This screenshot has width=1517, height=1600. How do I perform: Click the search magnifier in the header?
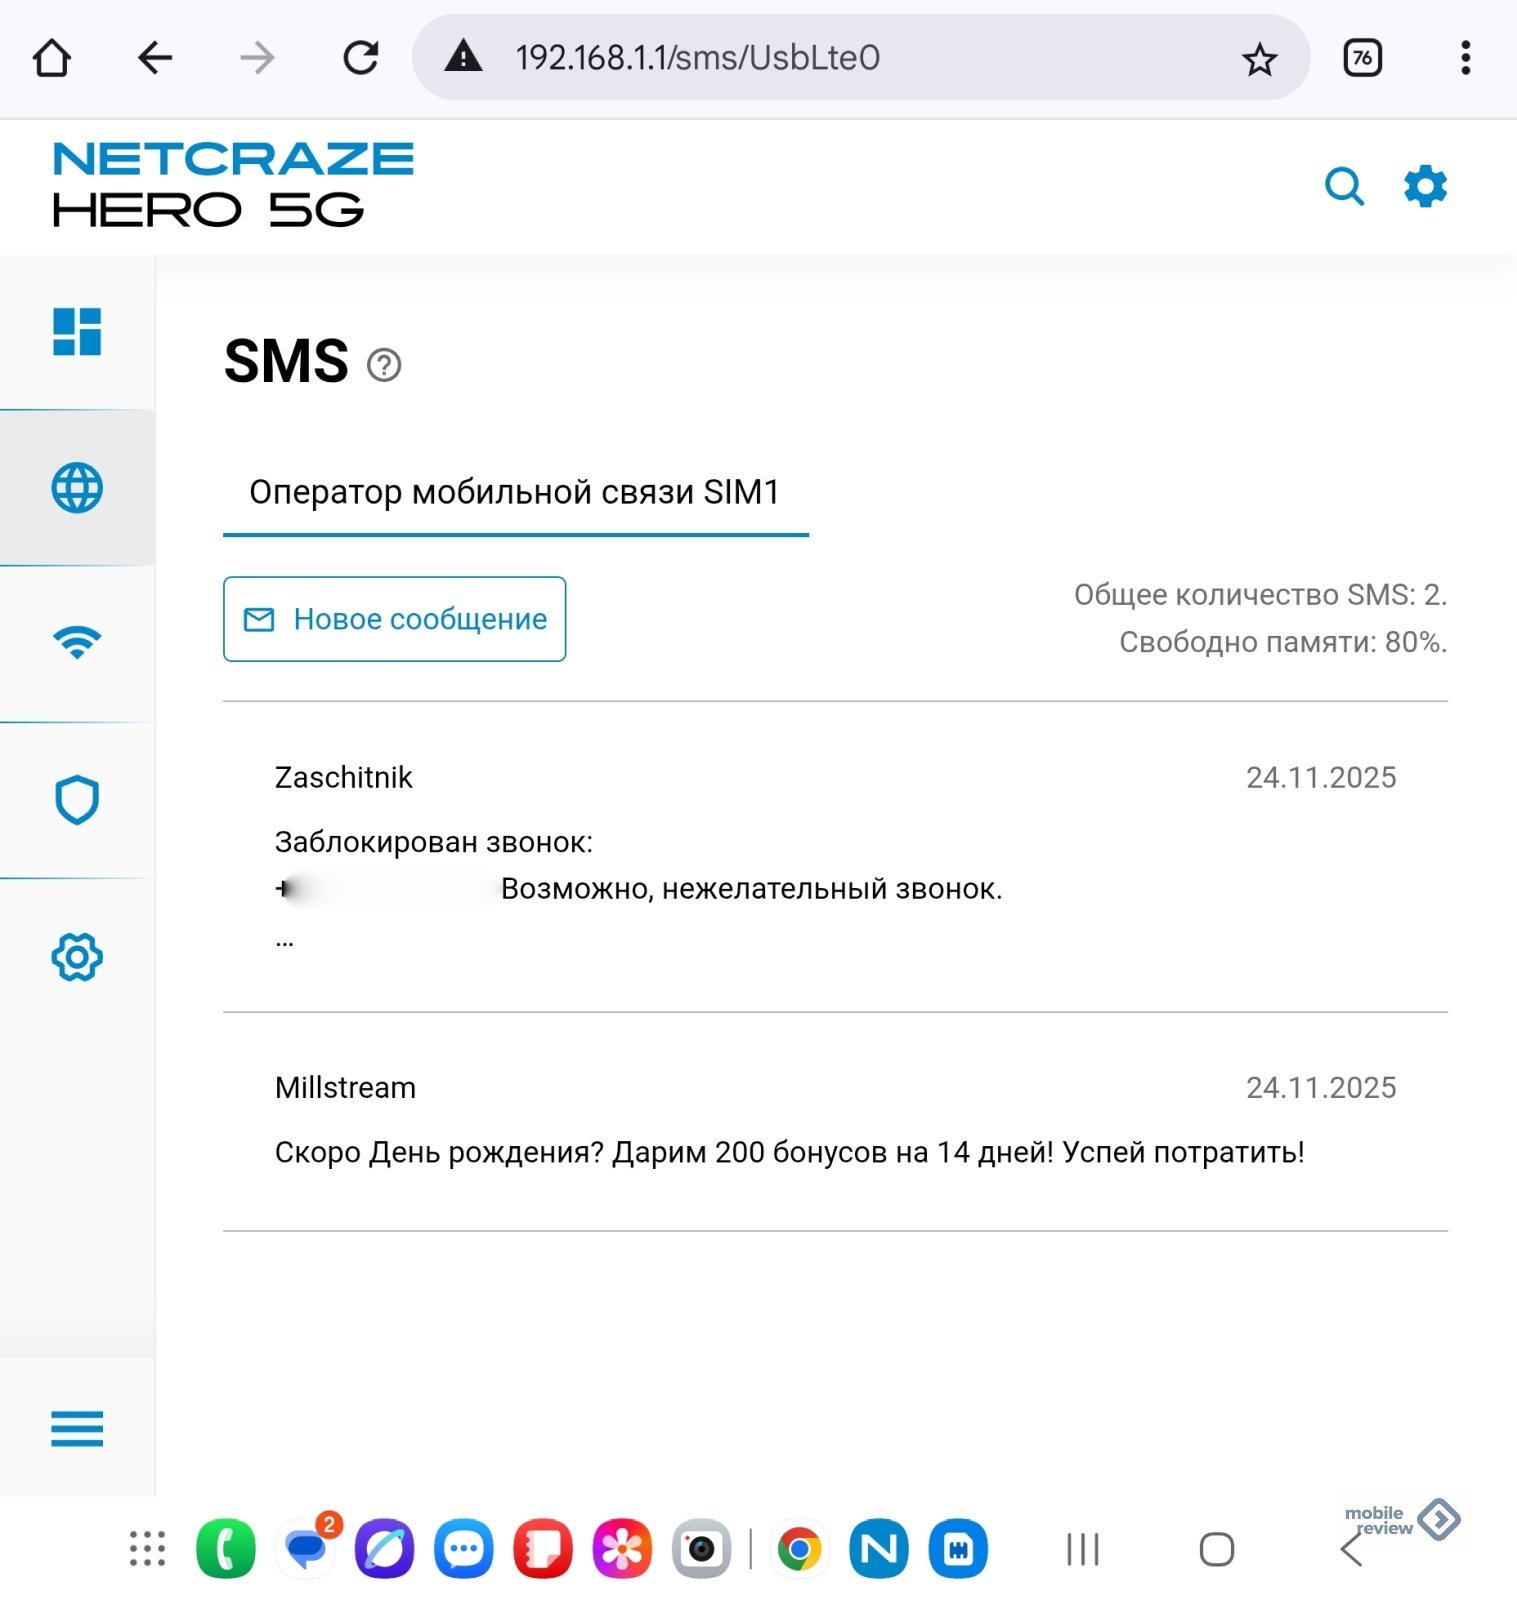coord(1344,186)
